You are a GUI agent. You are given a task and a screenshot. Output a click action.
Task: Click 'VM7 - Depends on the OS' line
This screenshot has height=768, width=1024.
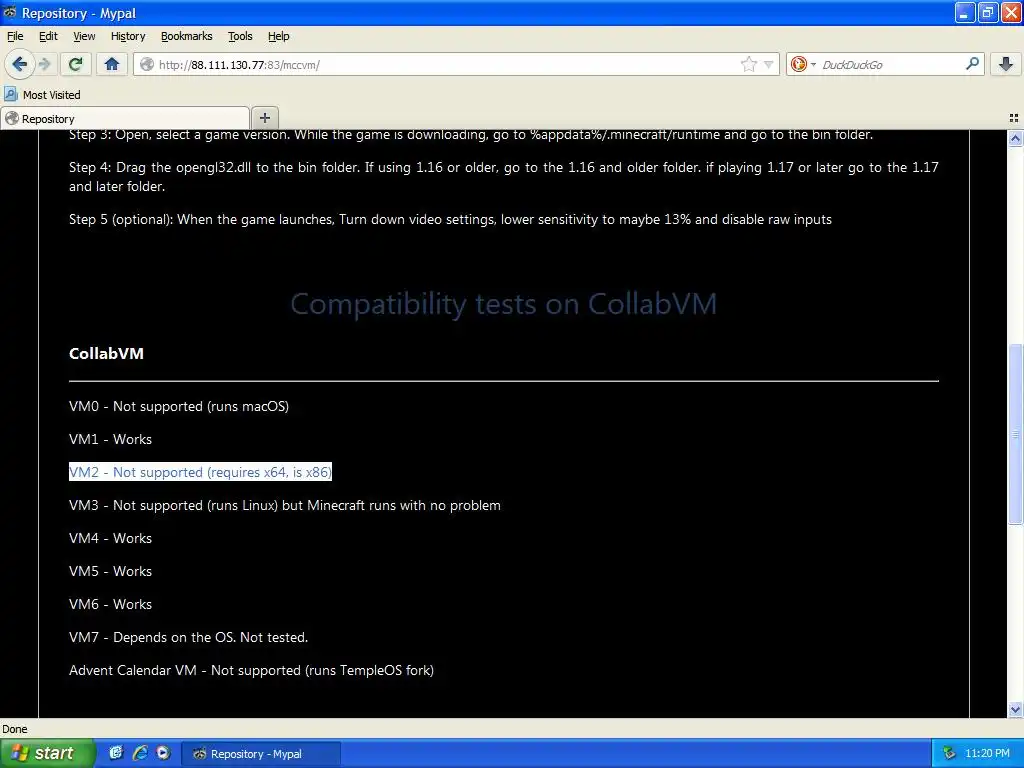188,637
